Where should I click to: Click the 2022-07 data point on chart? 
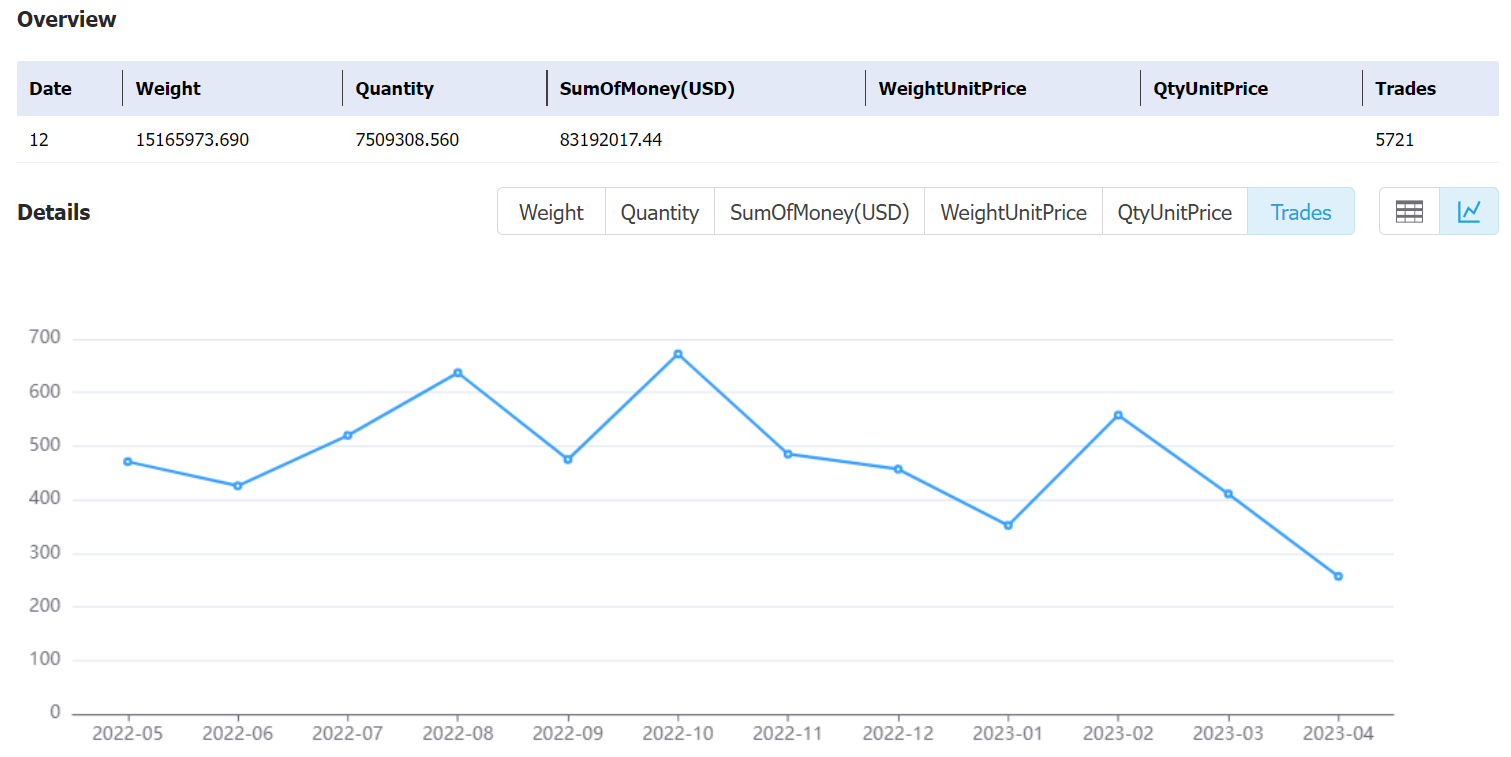[348, 435]
